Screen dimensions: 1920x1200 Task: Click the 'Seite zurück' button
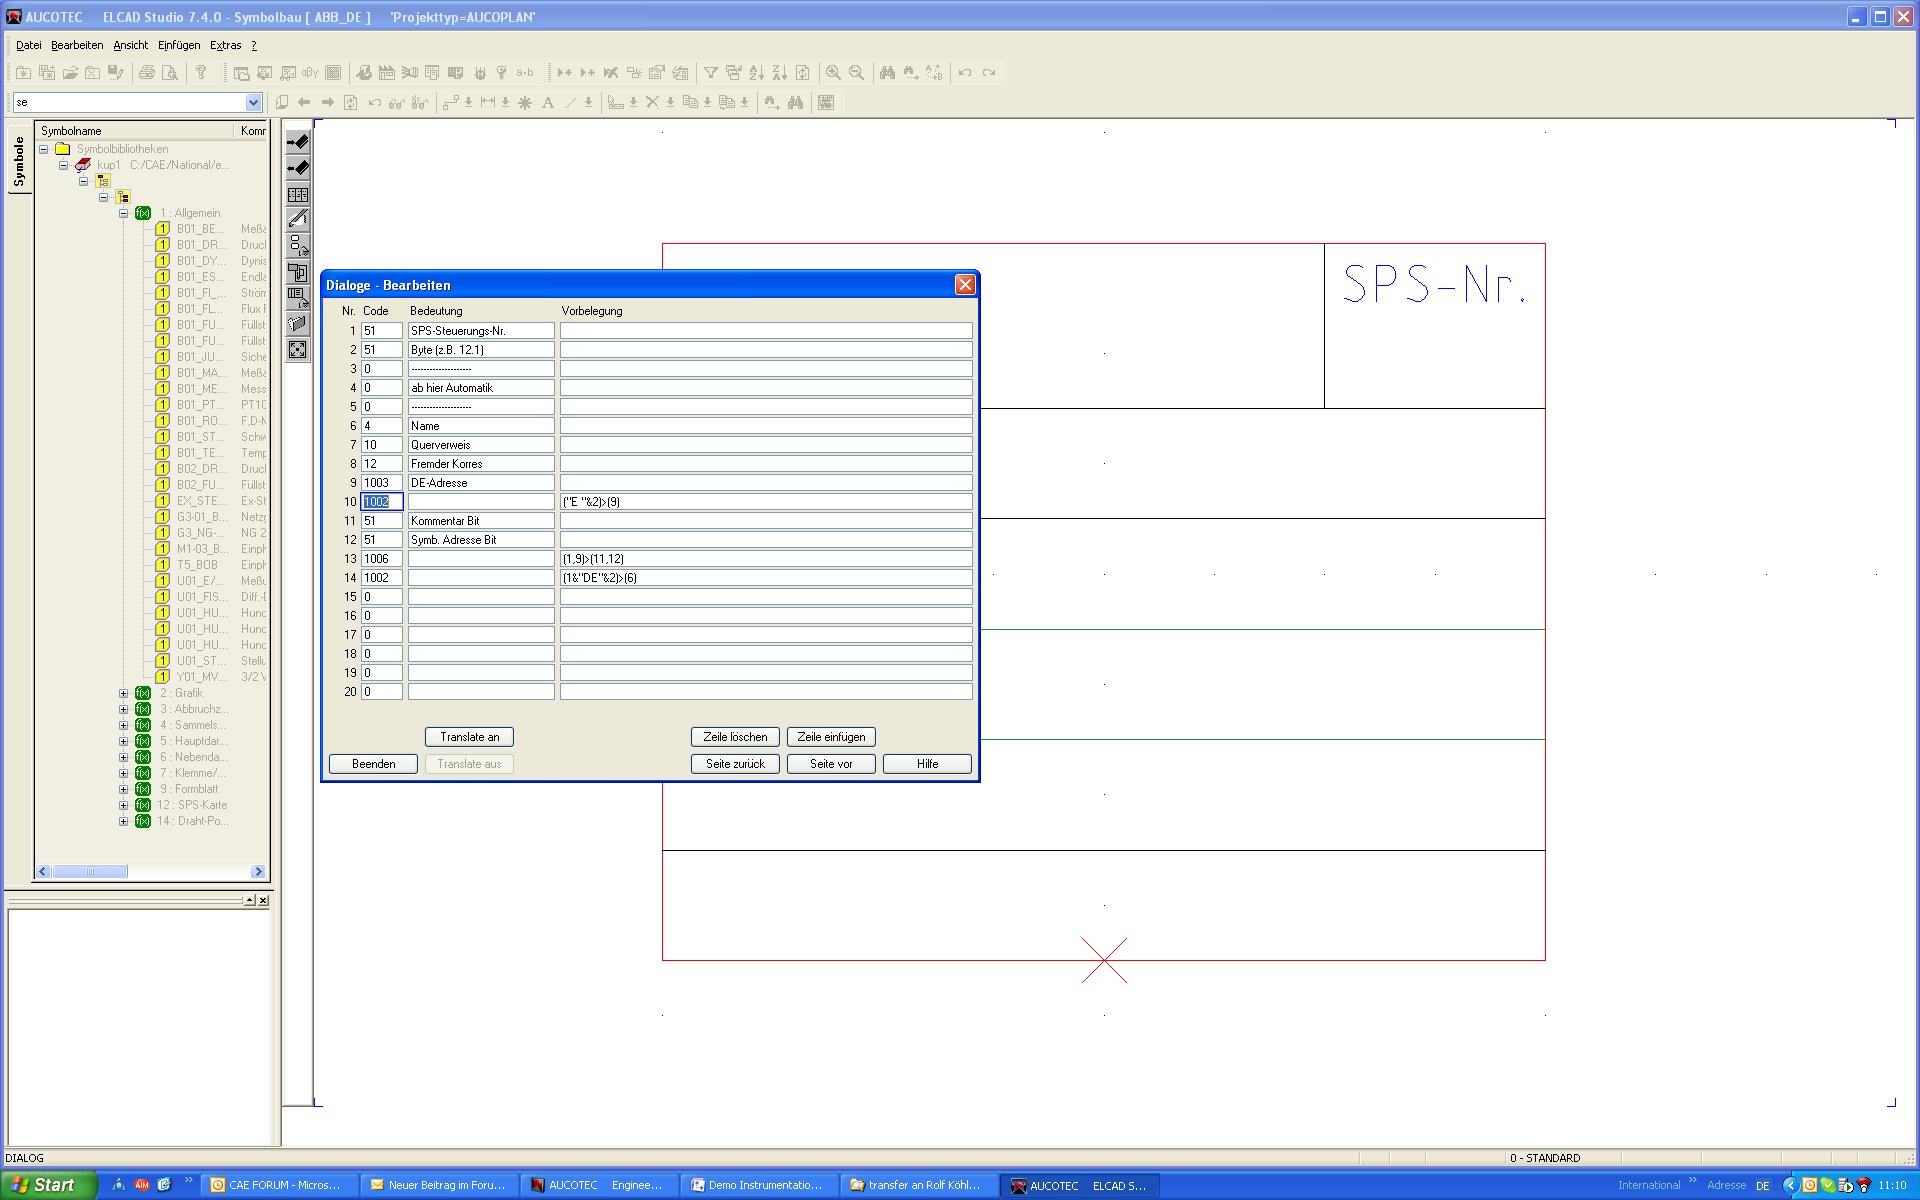[735, 764]
